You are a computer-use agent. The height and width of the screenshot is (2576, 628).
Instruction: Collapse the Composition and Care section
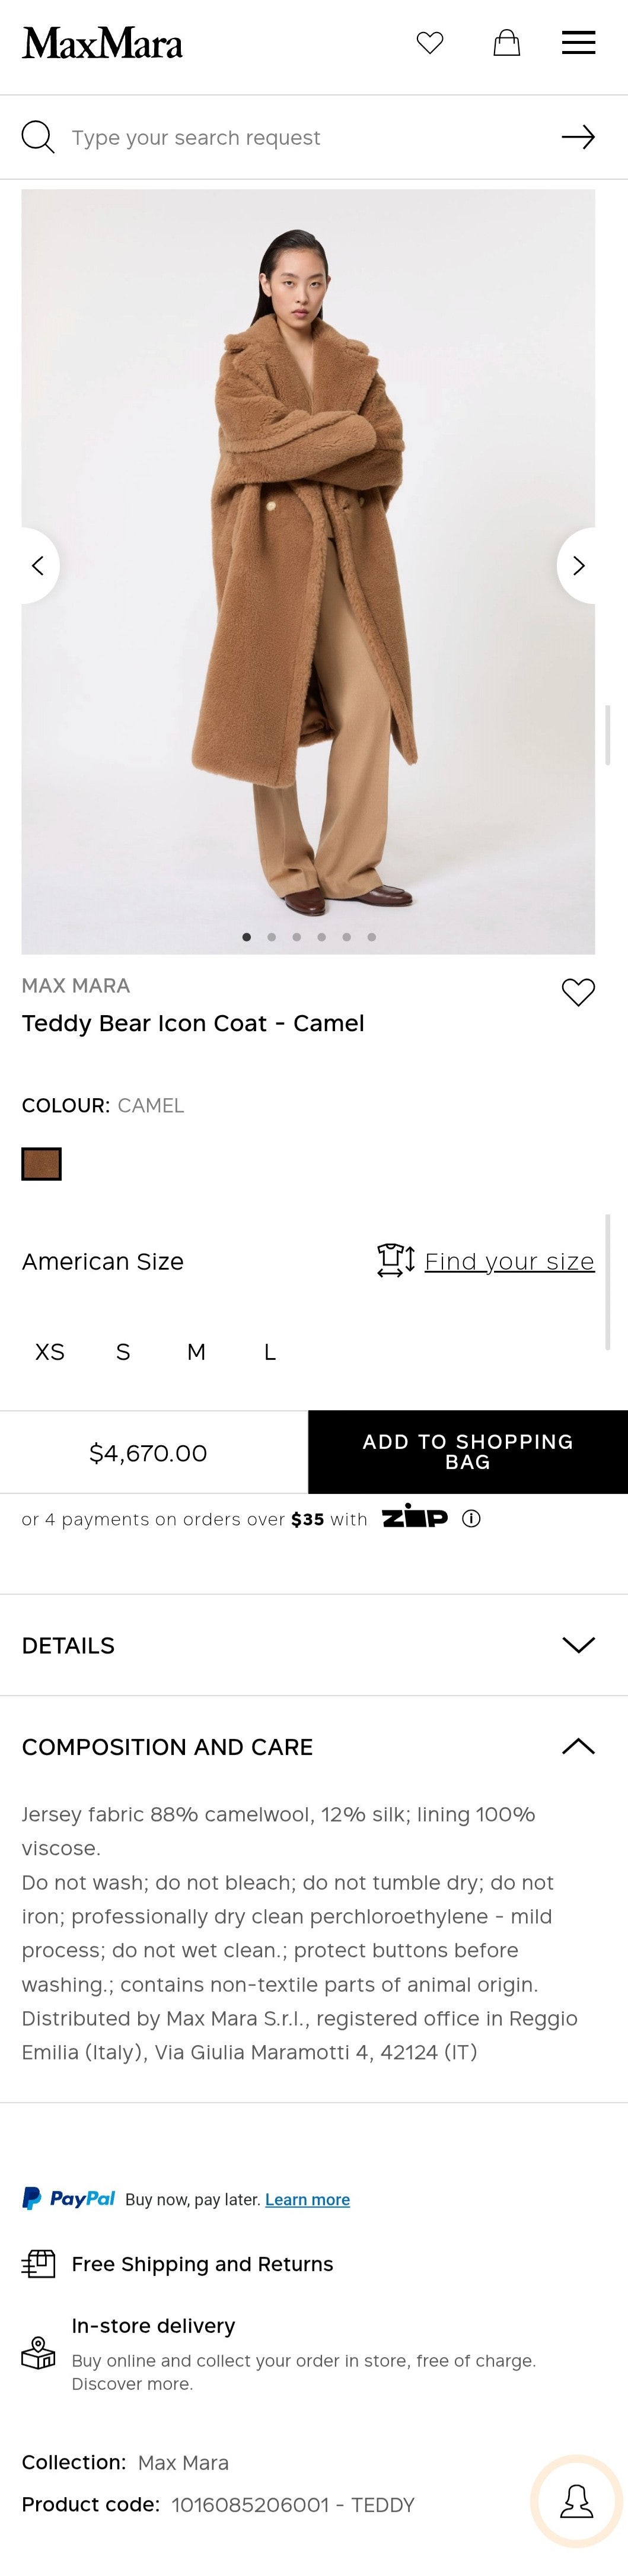click(578, 1747)
